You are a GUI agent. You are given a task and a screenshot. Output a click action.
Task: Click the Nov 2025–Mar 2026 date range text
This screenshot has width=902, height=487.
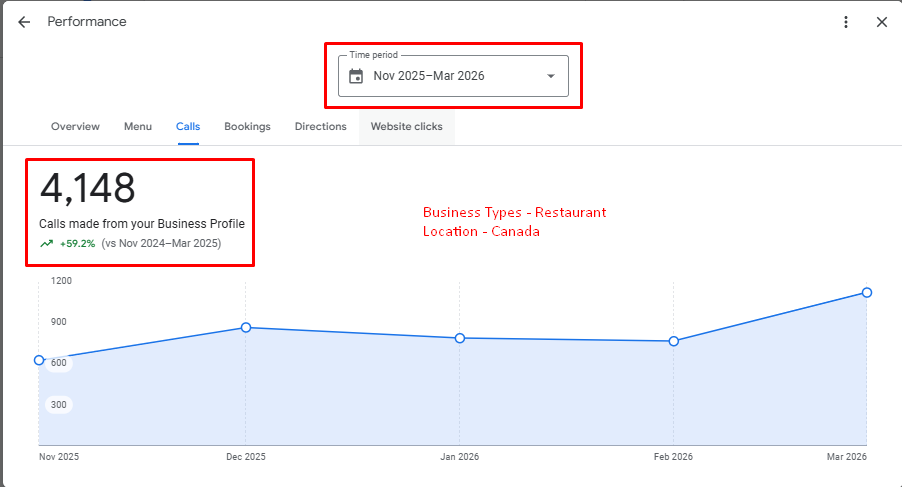[x=429, y=76]
